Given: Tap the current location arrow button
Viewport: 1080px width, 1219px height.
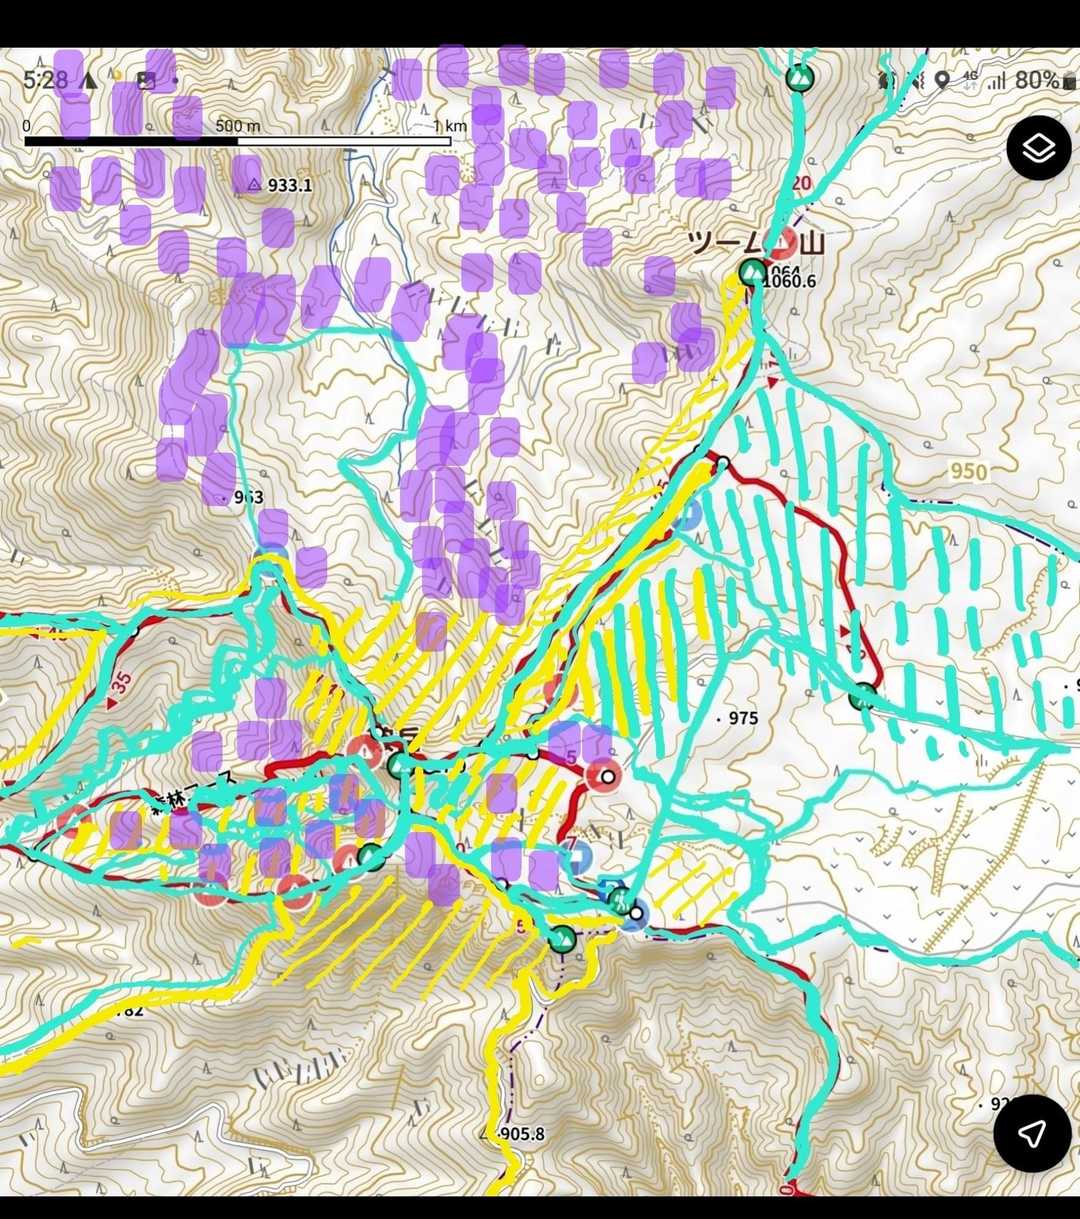Looking at the screenshot, I should point(1031,1132).
